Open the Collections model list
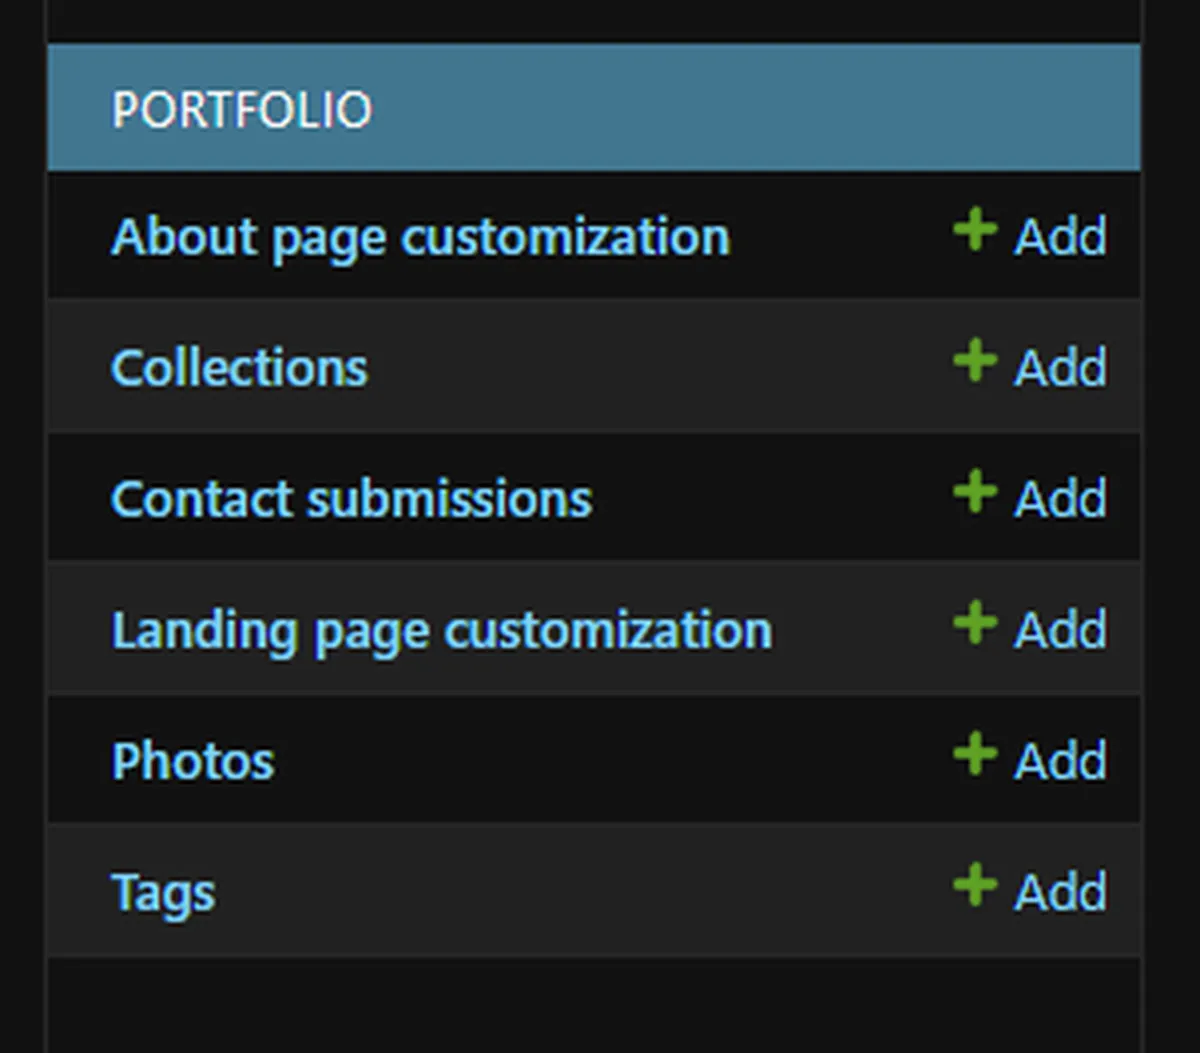 click(239, 368)
